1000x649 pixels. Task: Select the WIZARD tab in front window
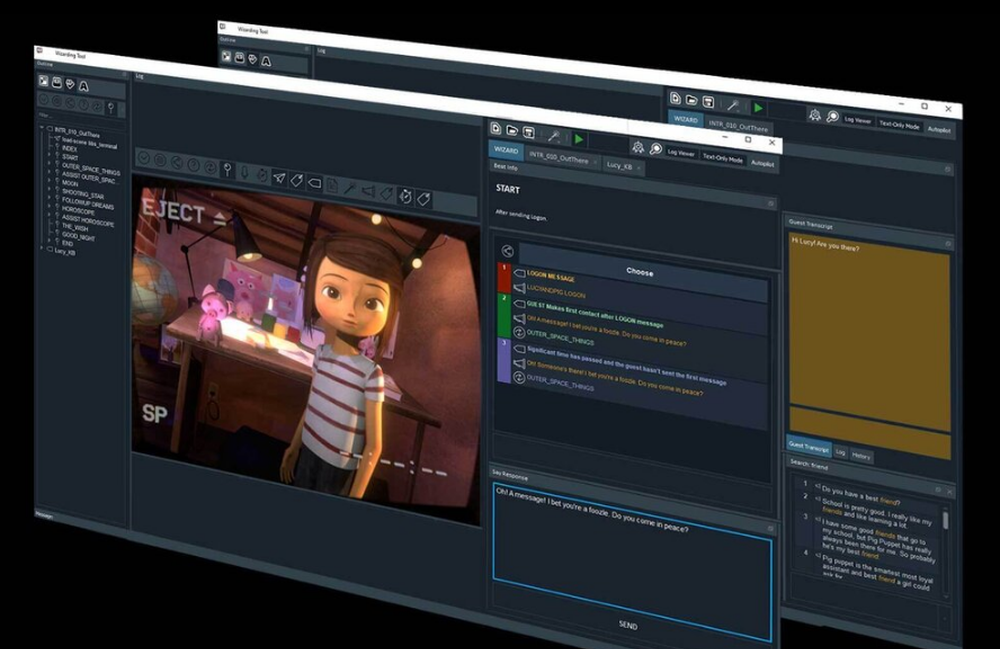tap(506, 150)
